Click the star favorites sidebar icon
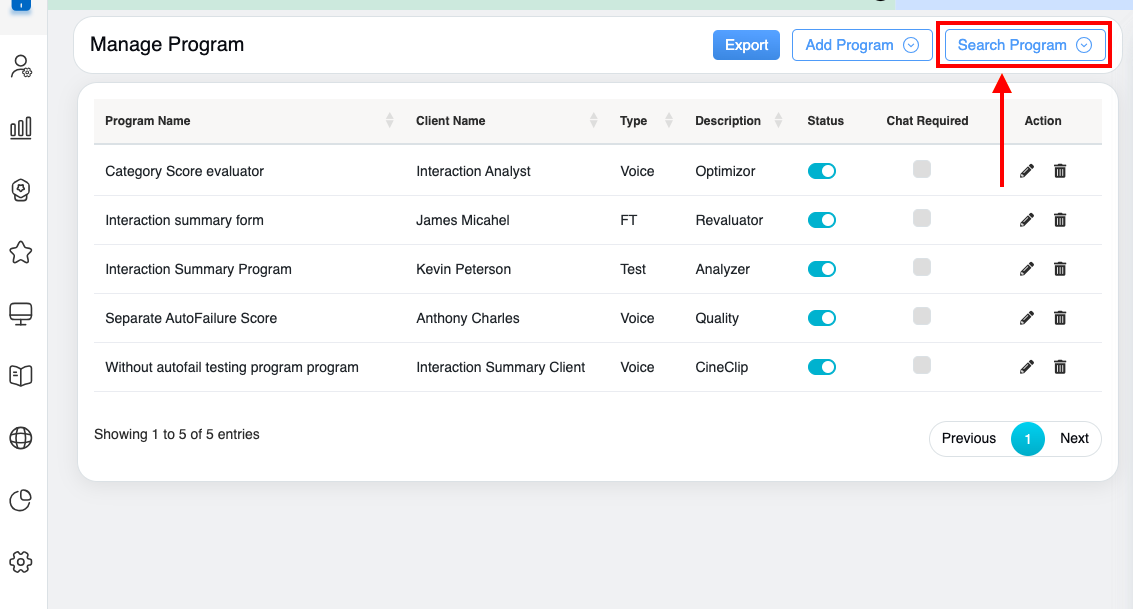Image resolution: width=1133 pixels, height=609 pixels. click(x=21, y=253)
